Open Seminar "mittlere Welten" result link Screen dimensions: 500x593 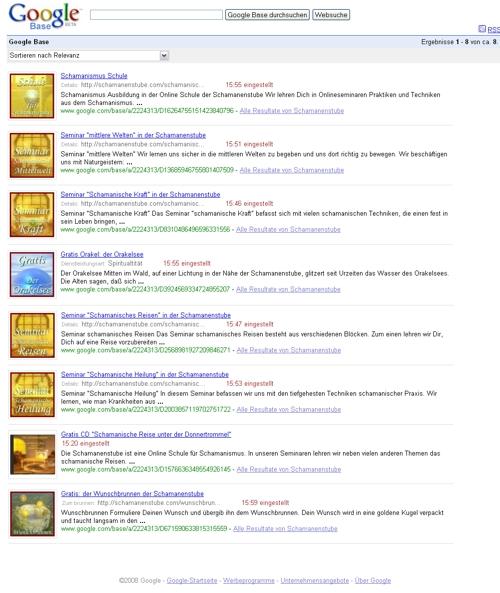coord(133,135)
